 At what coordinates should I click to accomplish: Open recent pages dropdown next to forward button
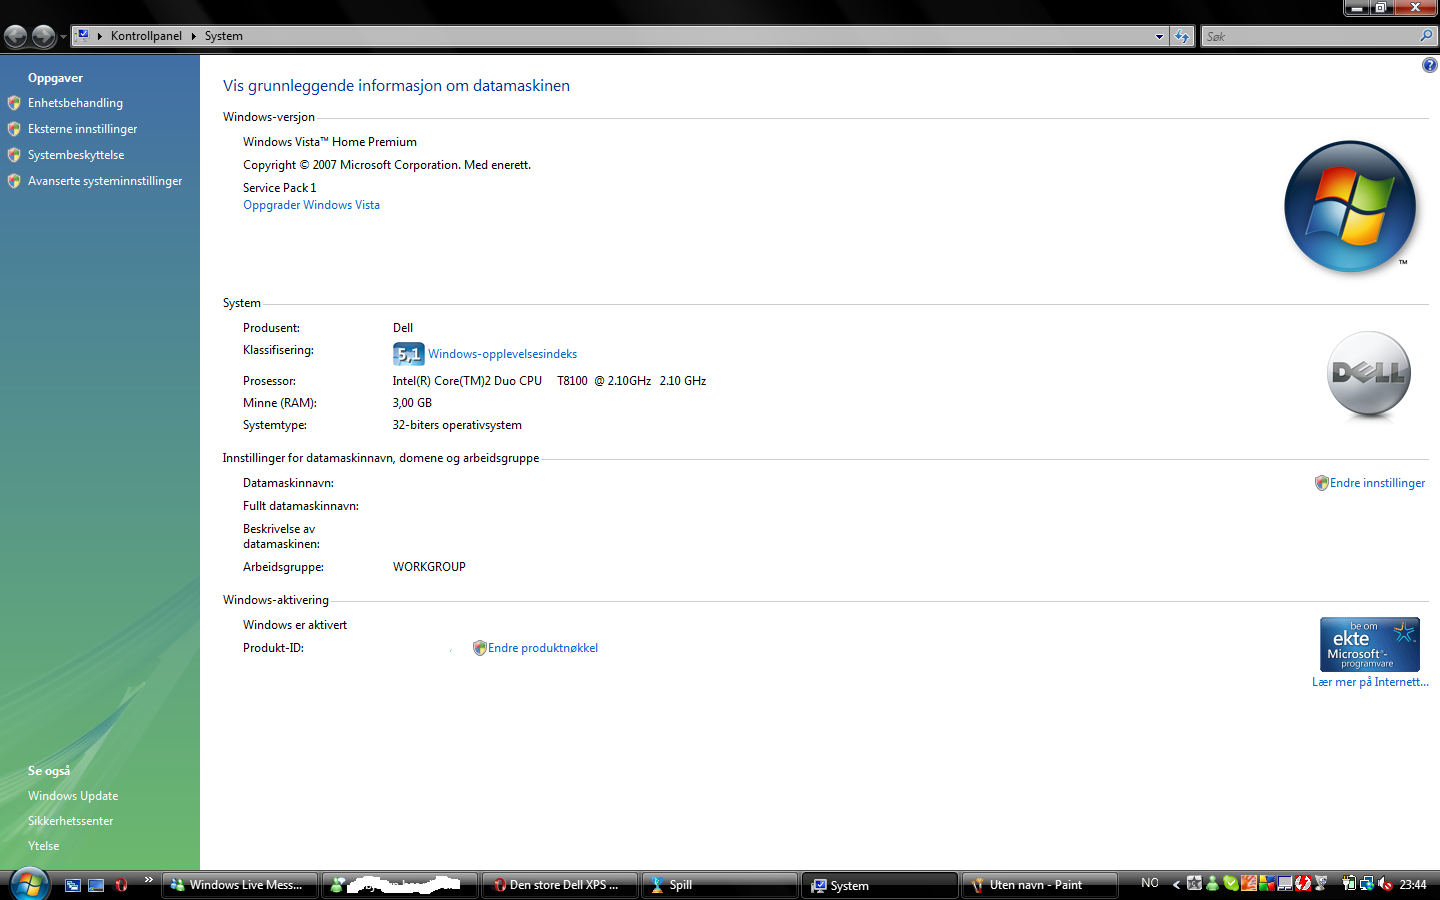(63, 37)
